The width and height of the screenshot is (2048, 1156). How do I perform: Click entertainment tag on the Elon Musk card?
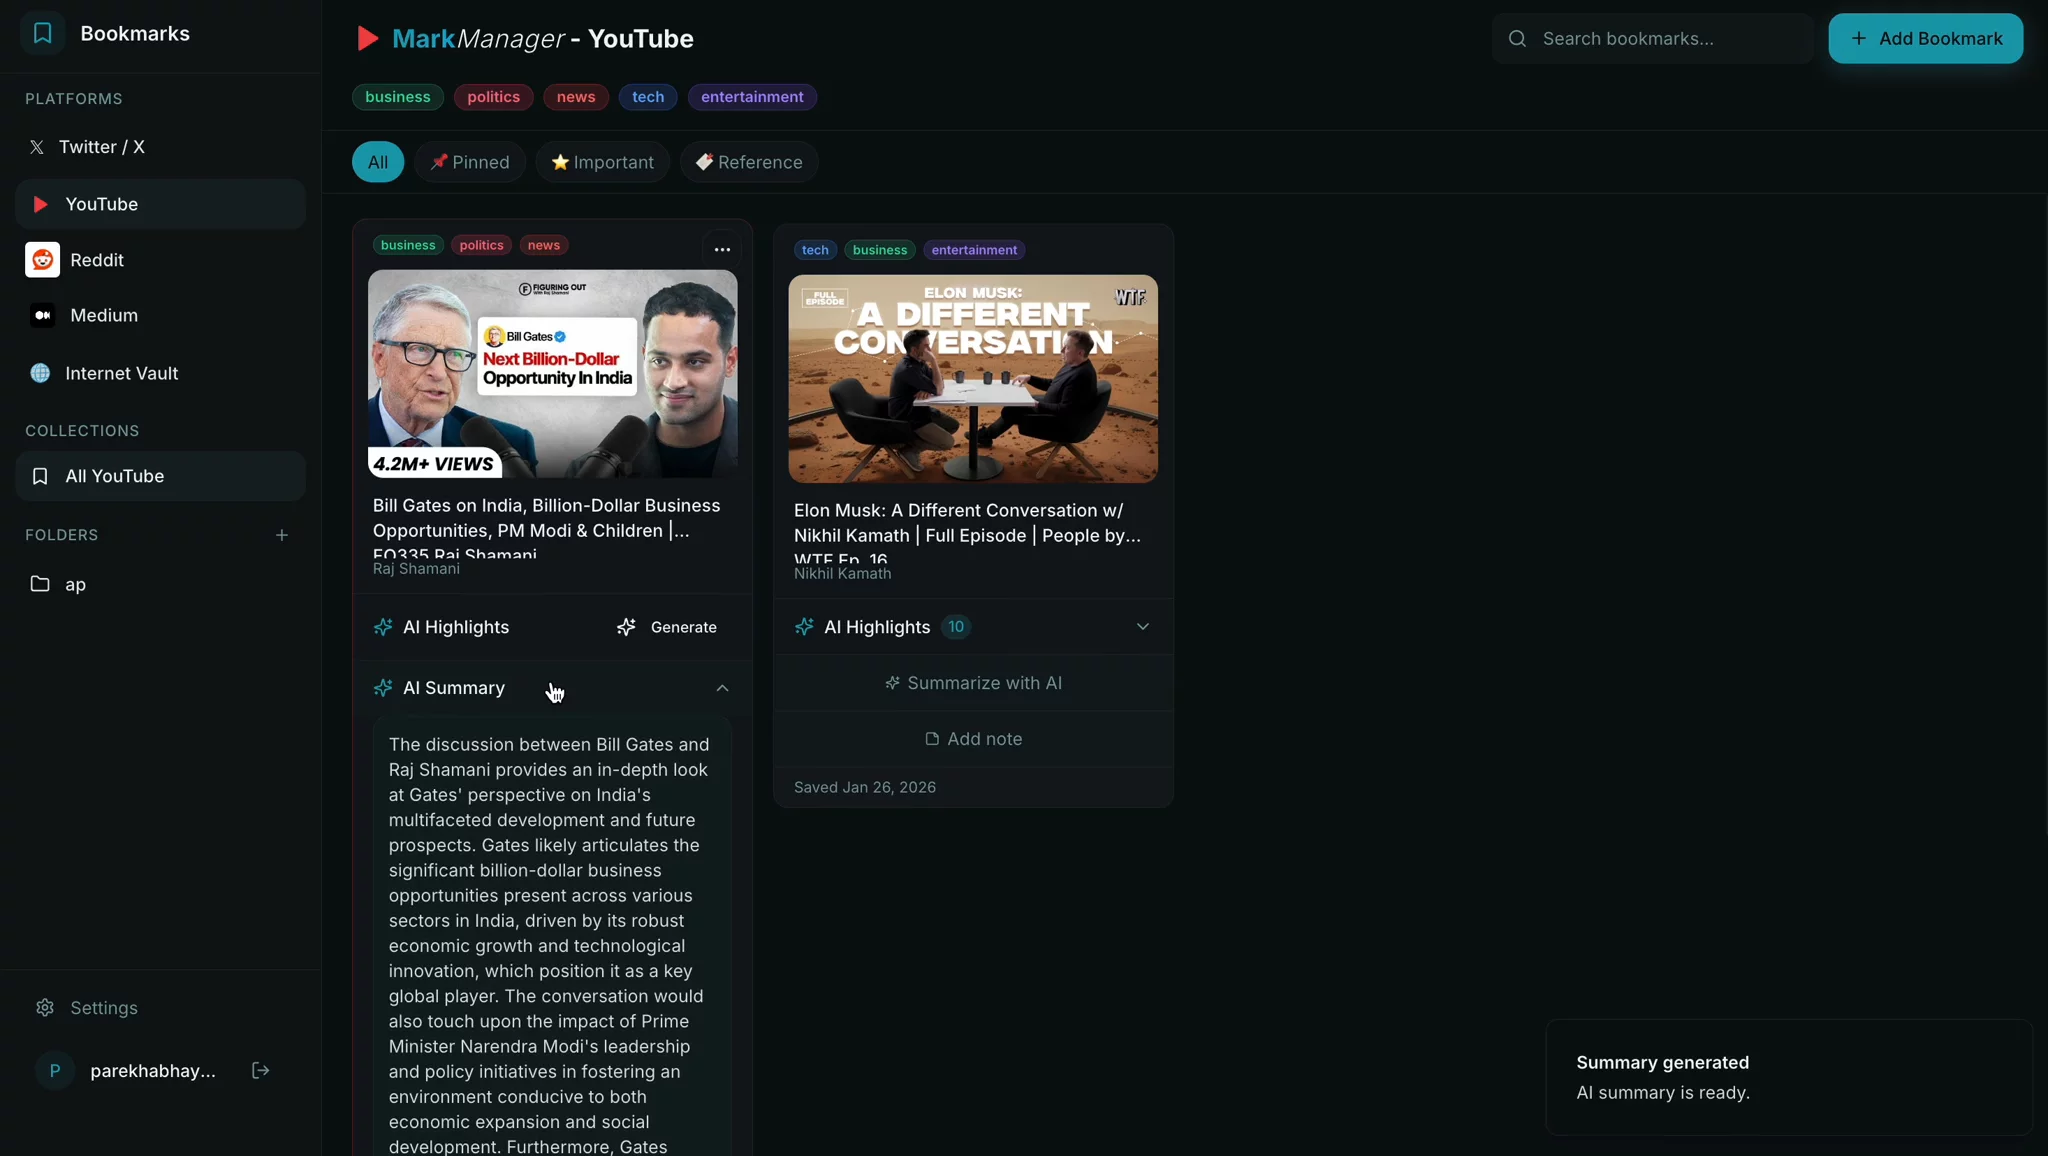[974, 250]
